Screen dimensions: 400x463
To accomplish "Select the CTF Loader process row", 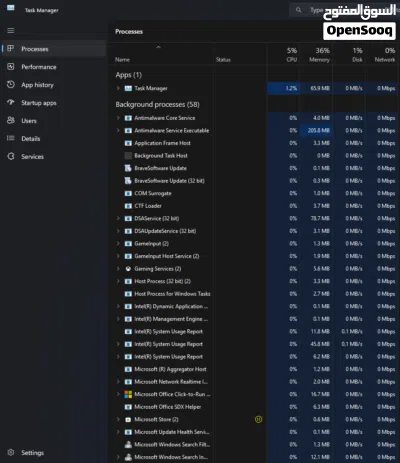I will [253, 206].
